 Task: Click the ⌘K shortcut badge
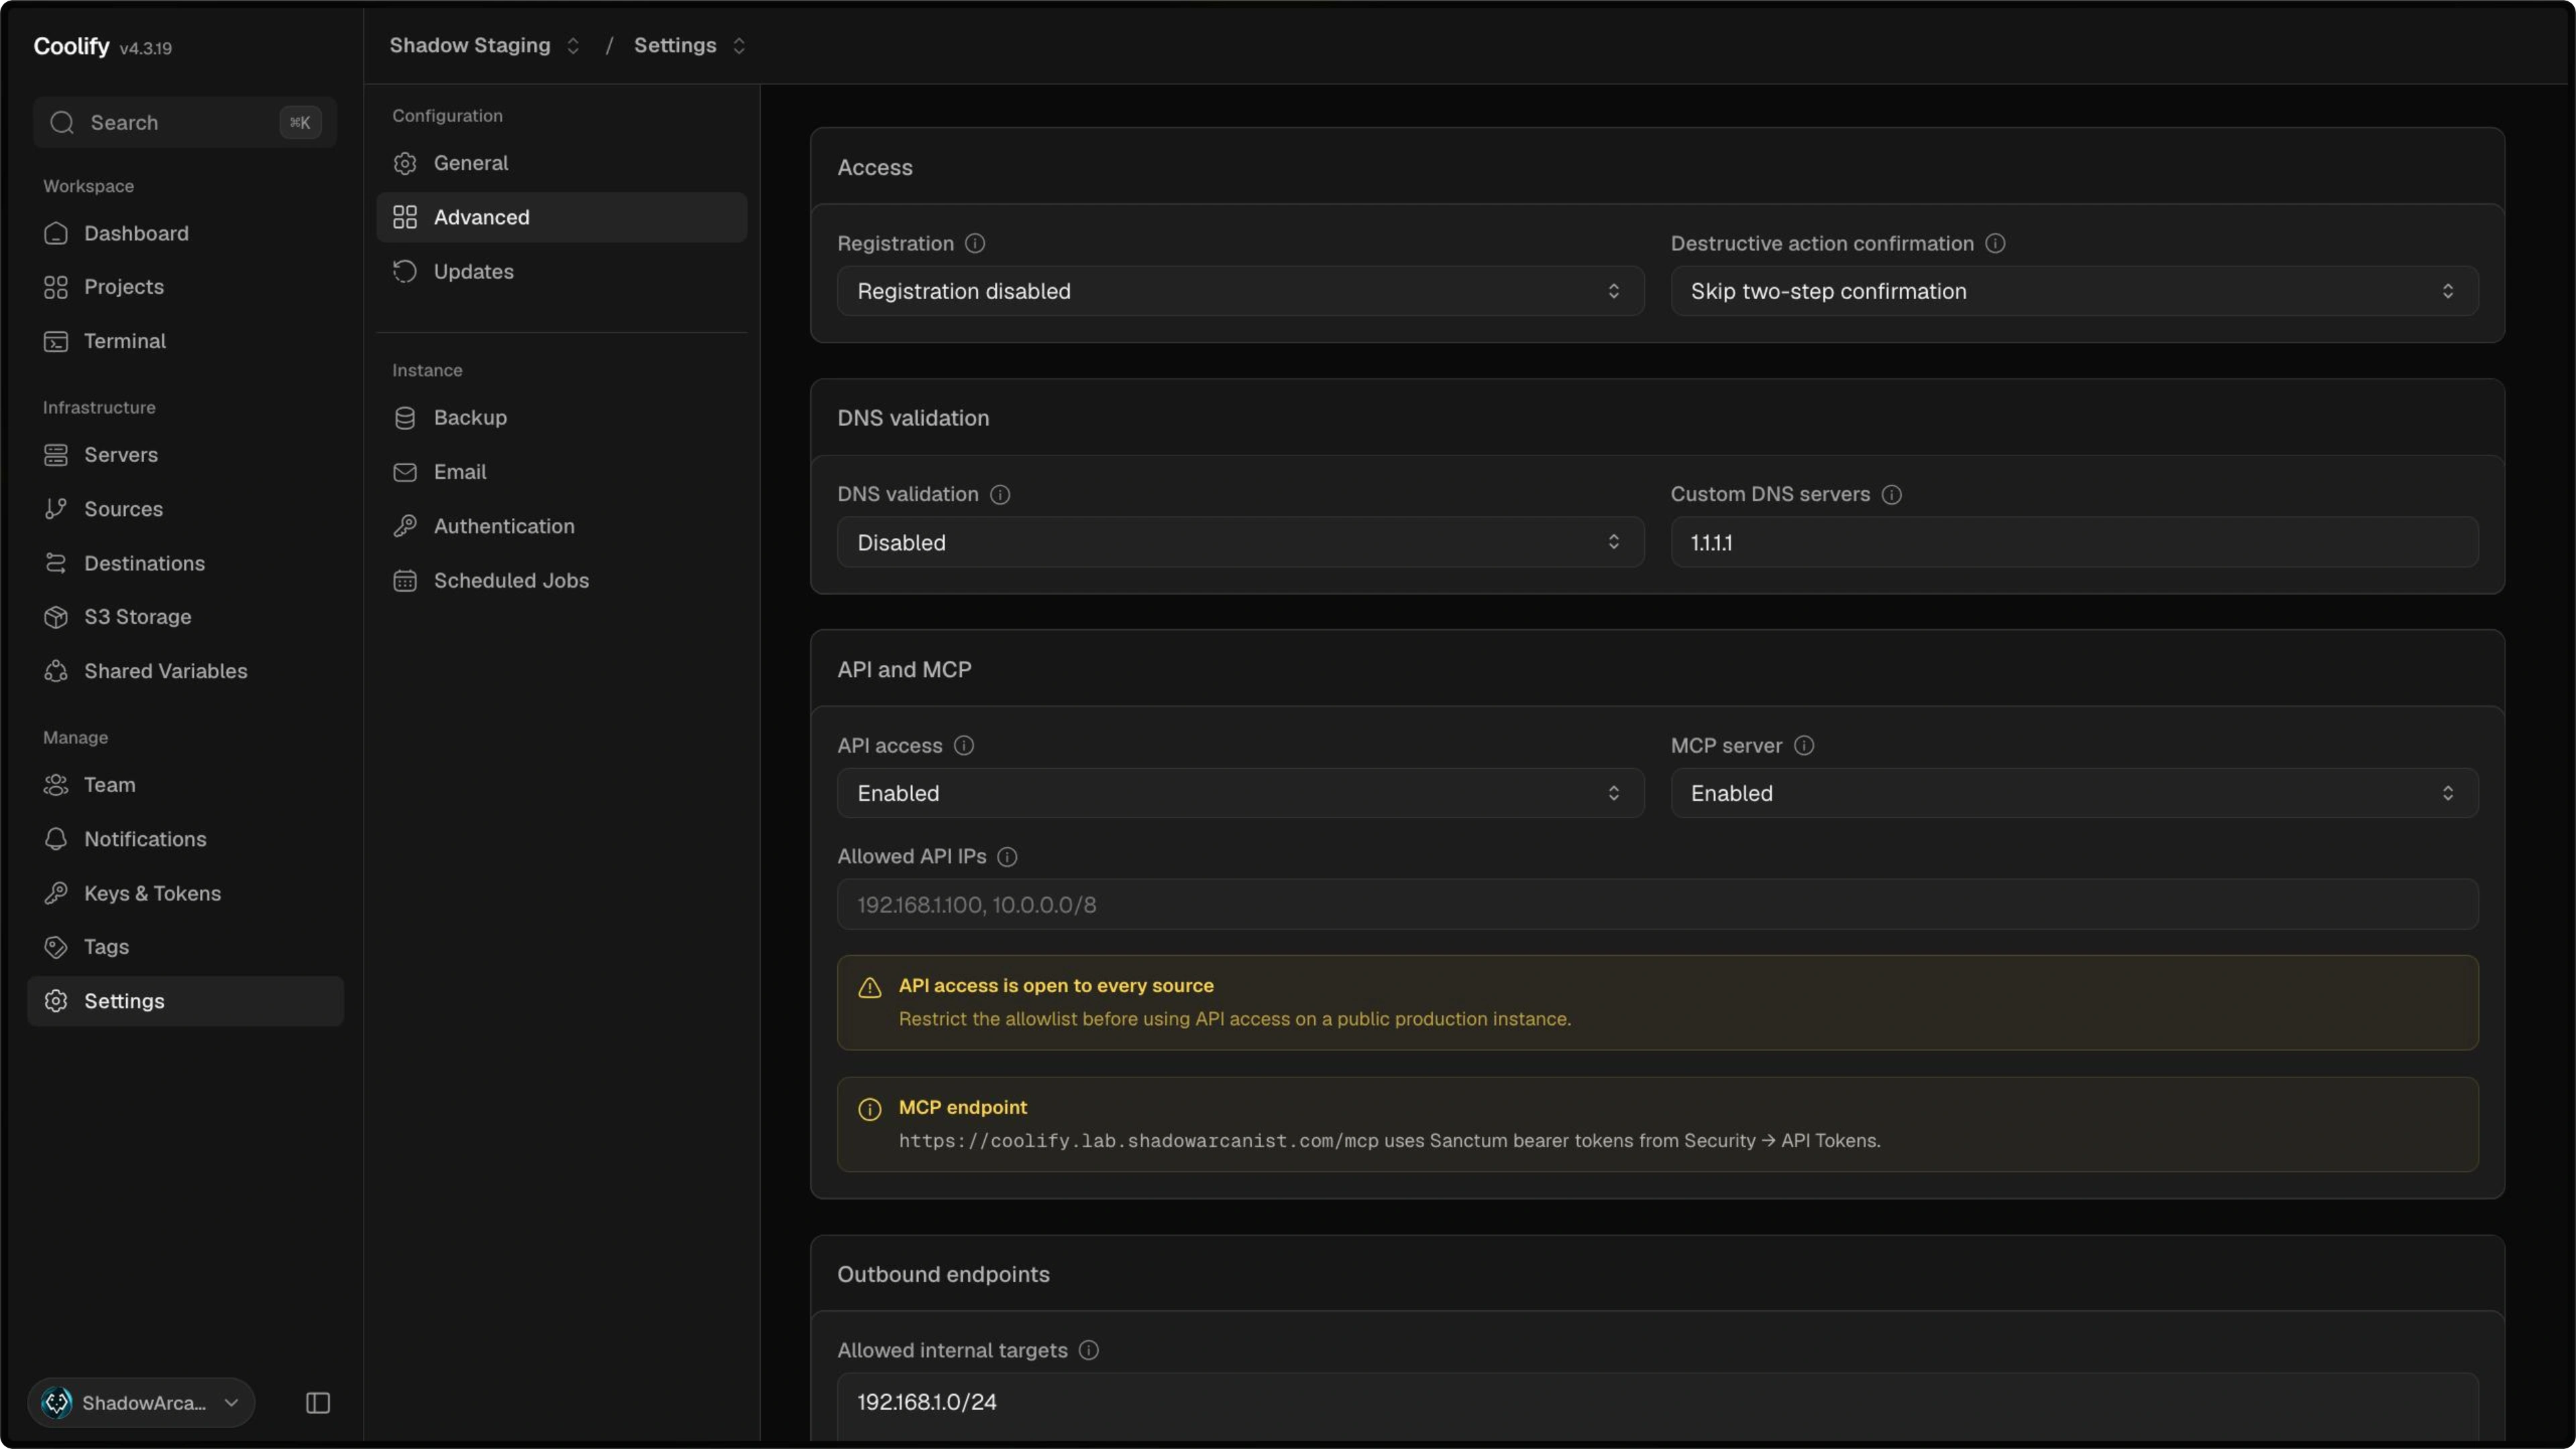click(300, 122)
